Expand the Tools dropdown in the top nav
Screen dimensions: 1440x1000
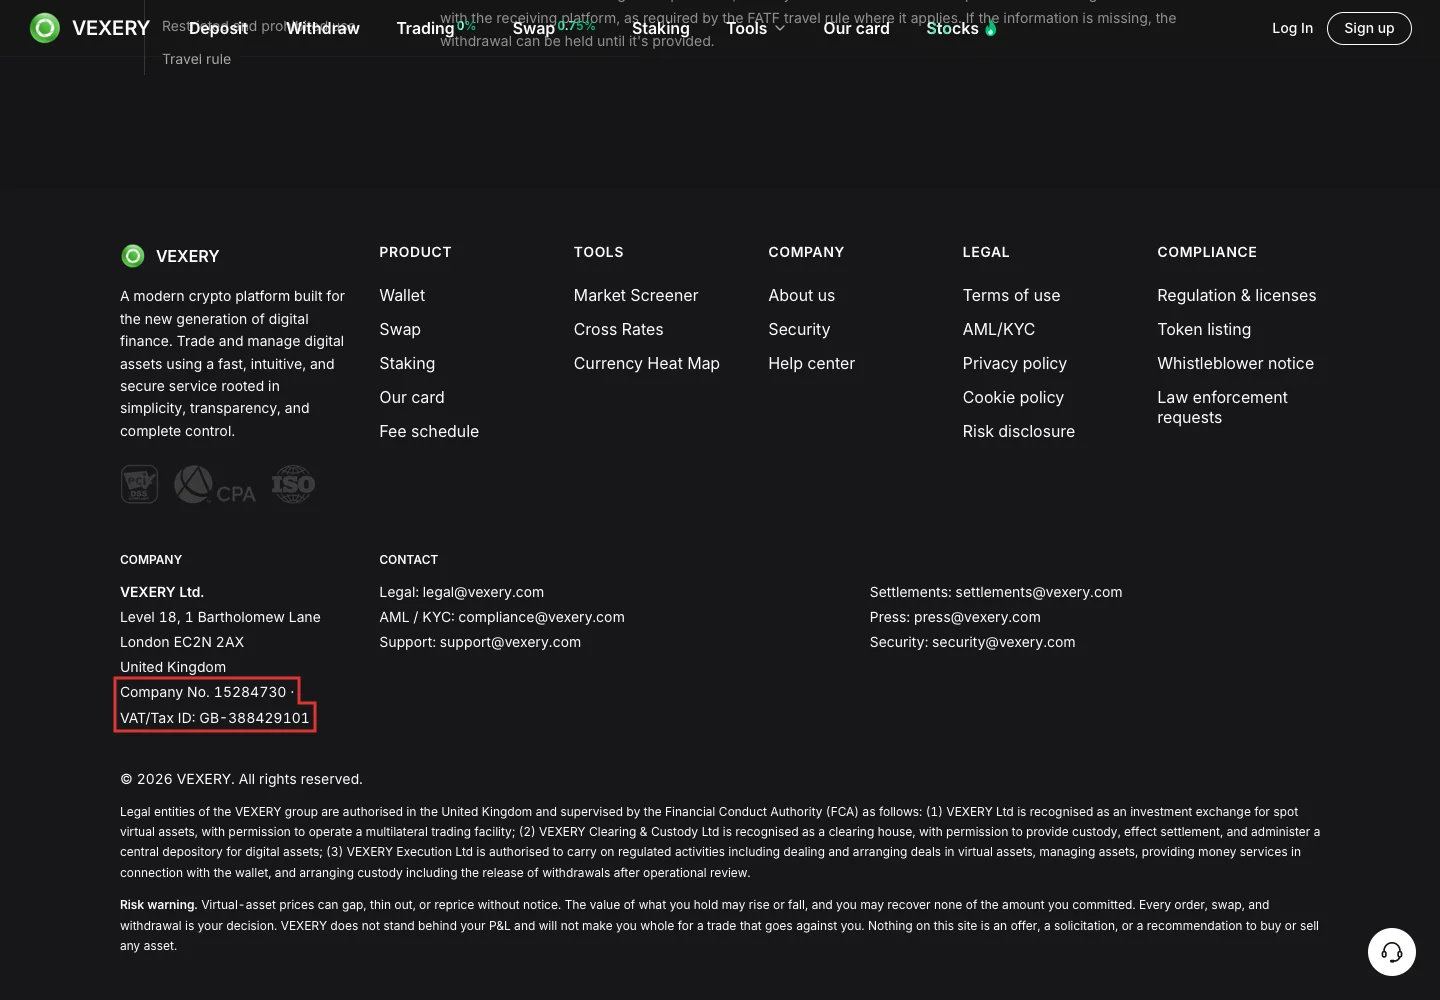coord(756,28)
